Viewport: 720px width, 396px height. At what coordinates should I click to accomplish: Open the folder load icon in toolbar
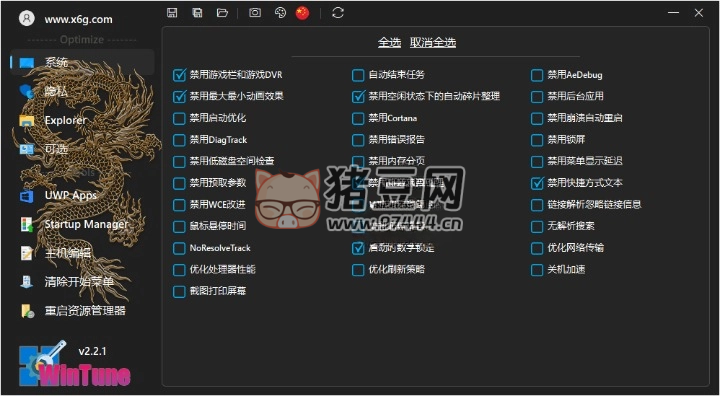coord(222,13)
